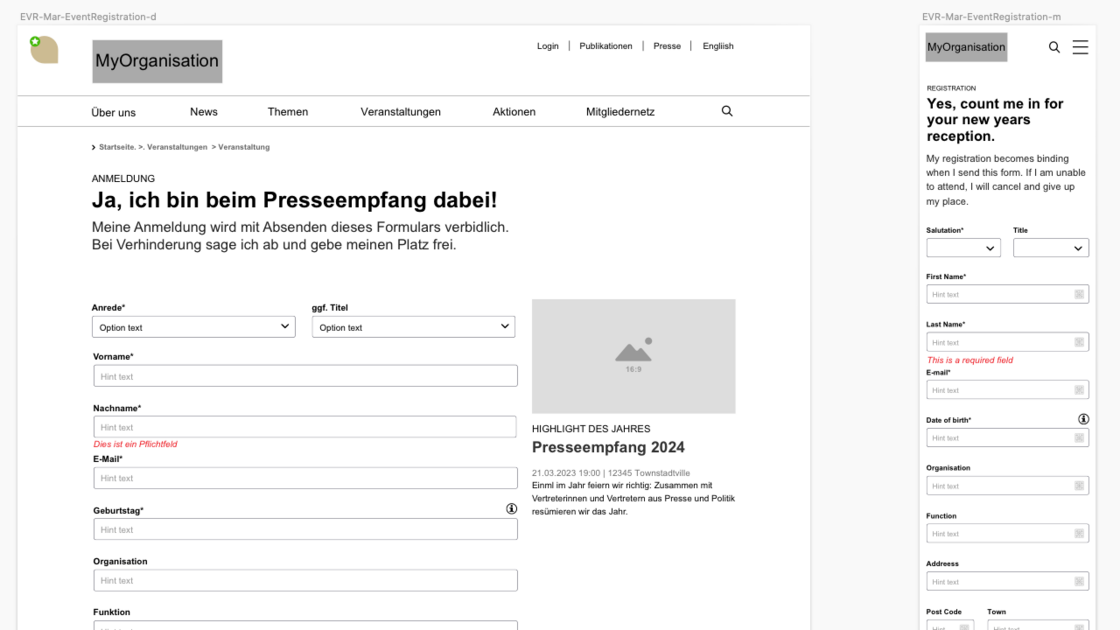Focus the mobile Last Name field
Viewport: 1120px width, 630px height.
1007,342
